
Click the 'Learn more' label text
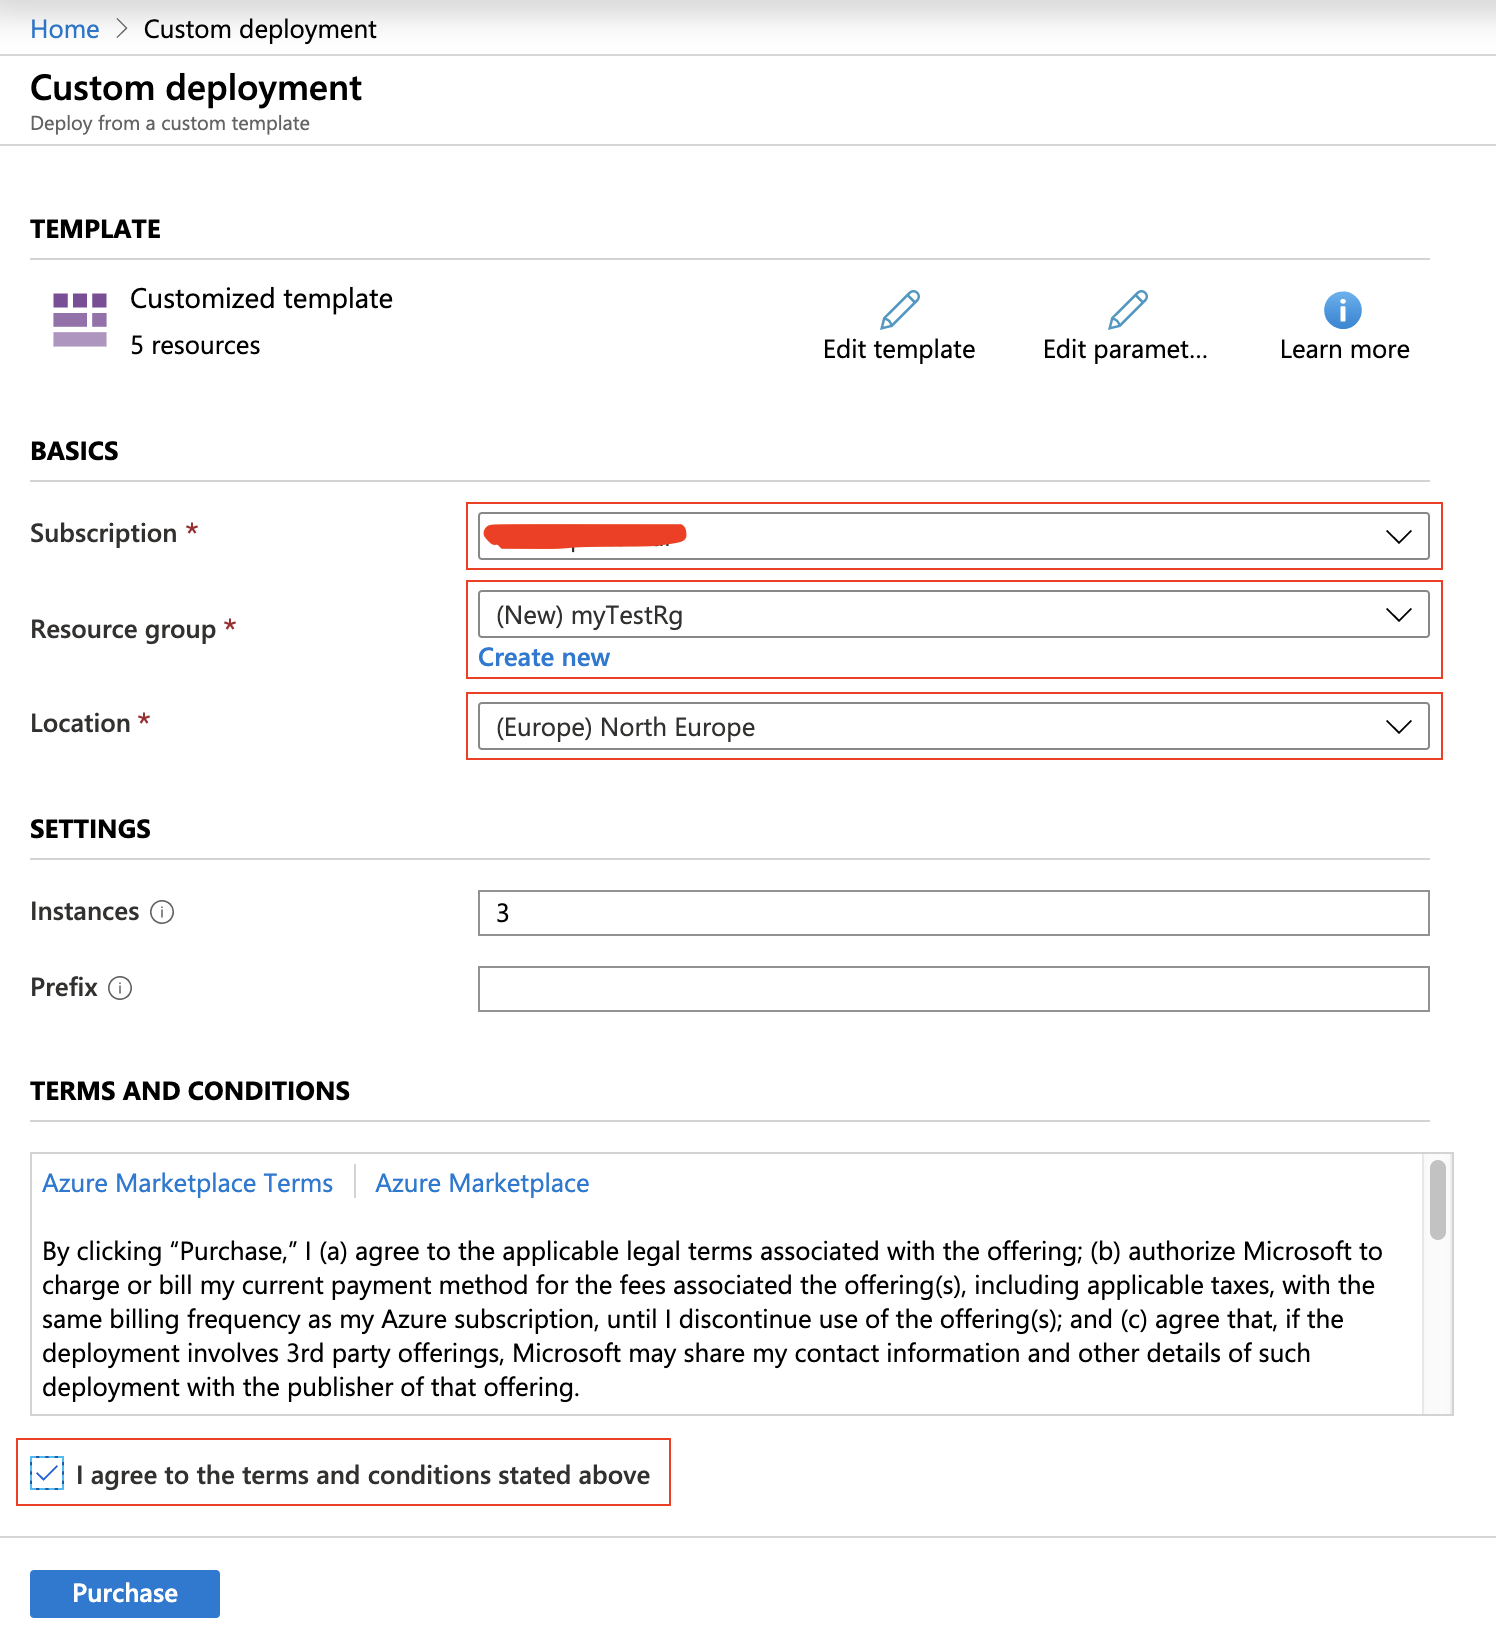(x=1345, y=349)
